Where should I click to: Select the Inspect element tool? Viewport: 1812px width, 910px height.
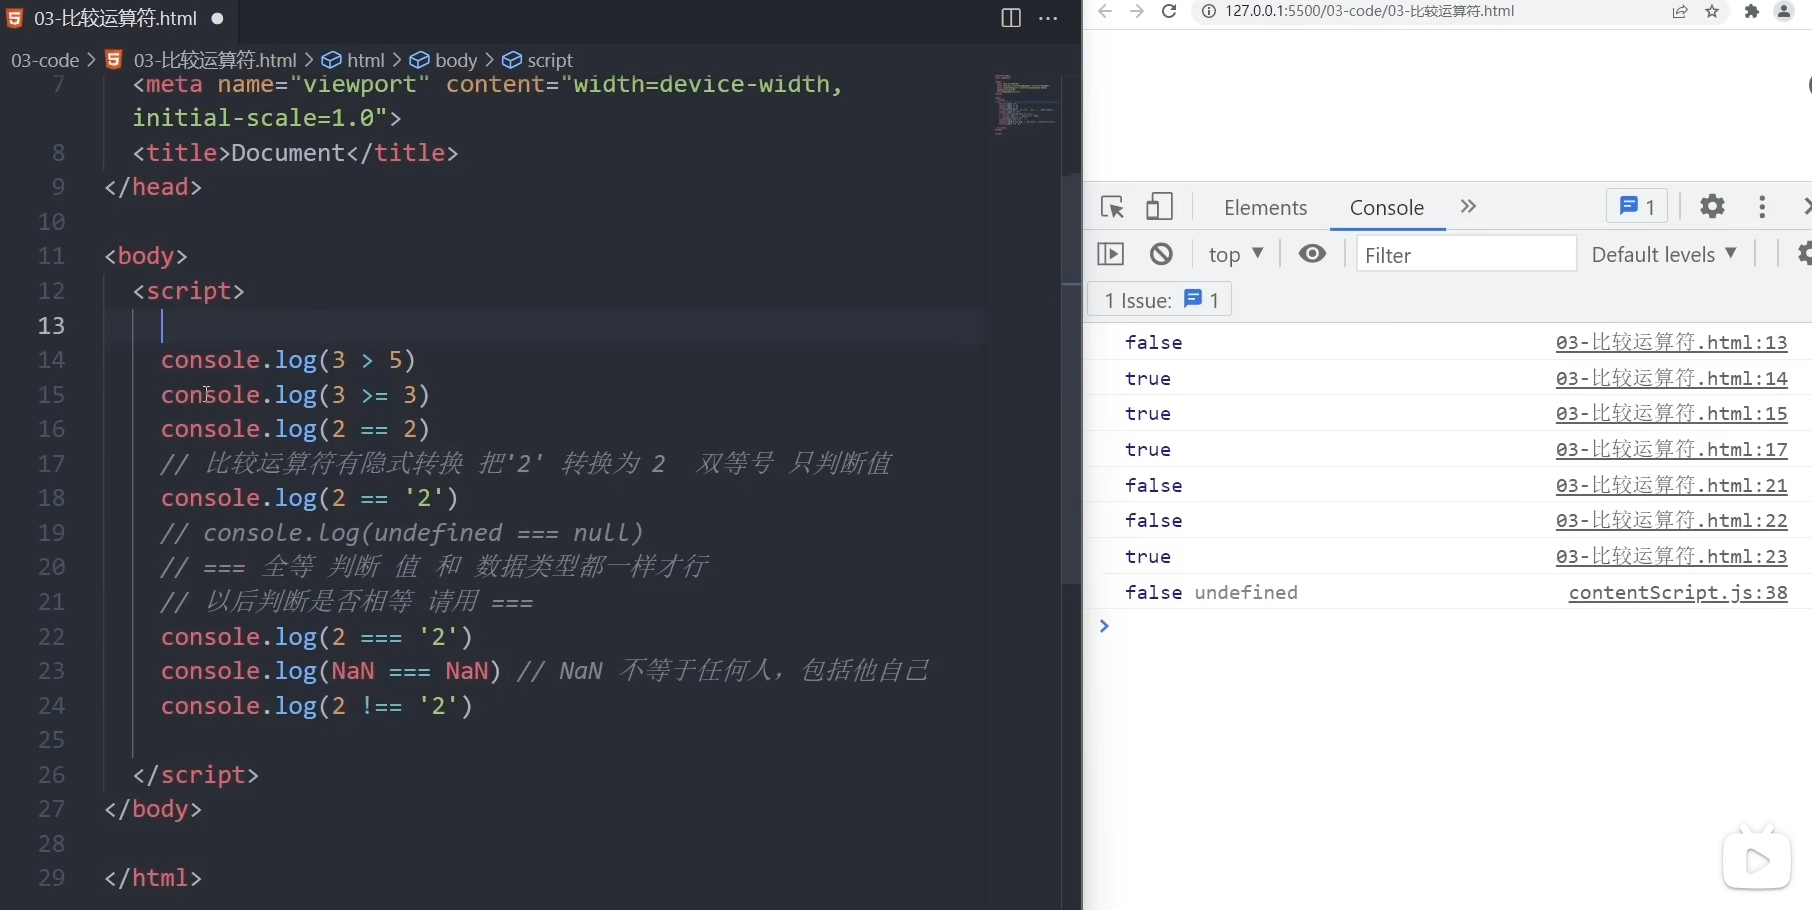1110,207
